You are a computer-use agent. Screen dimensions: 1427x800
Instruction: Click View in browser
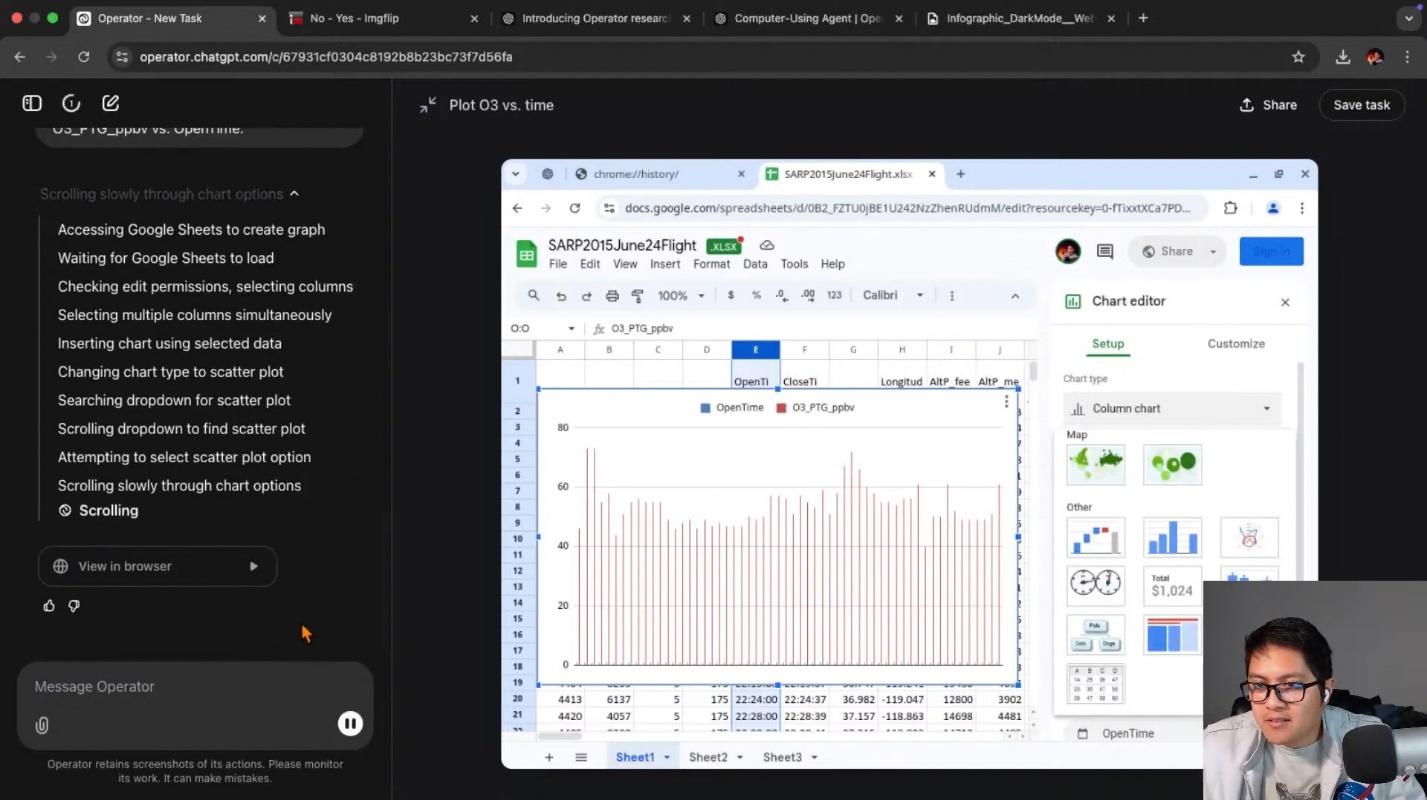[x=157, y=566]
